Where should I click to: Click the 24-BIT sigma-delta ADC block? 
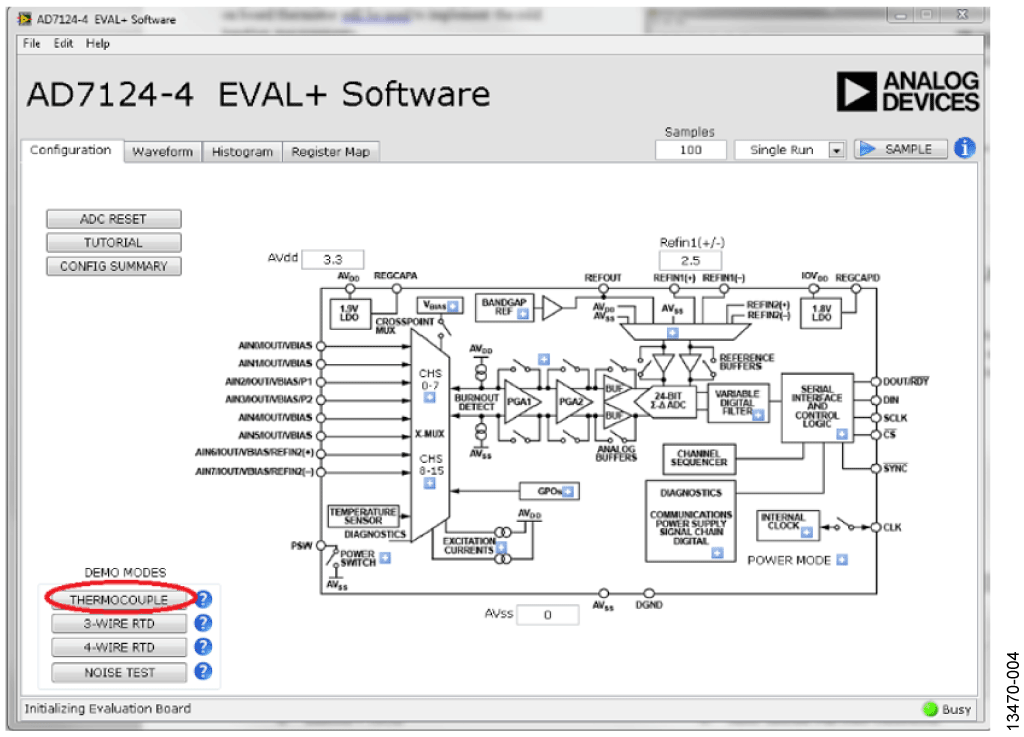click(x=667, y=401)
